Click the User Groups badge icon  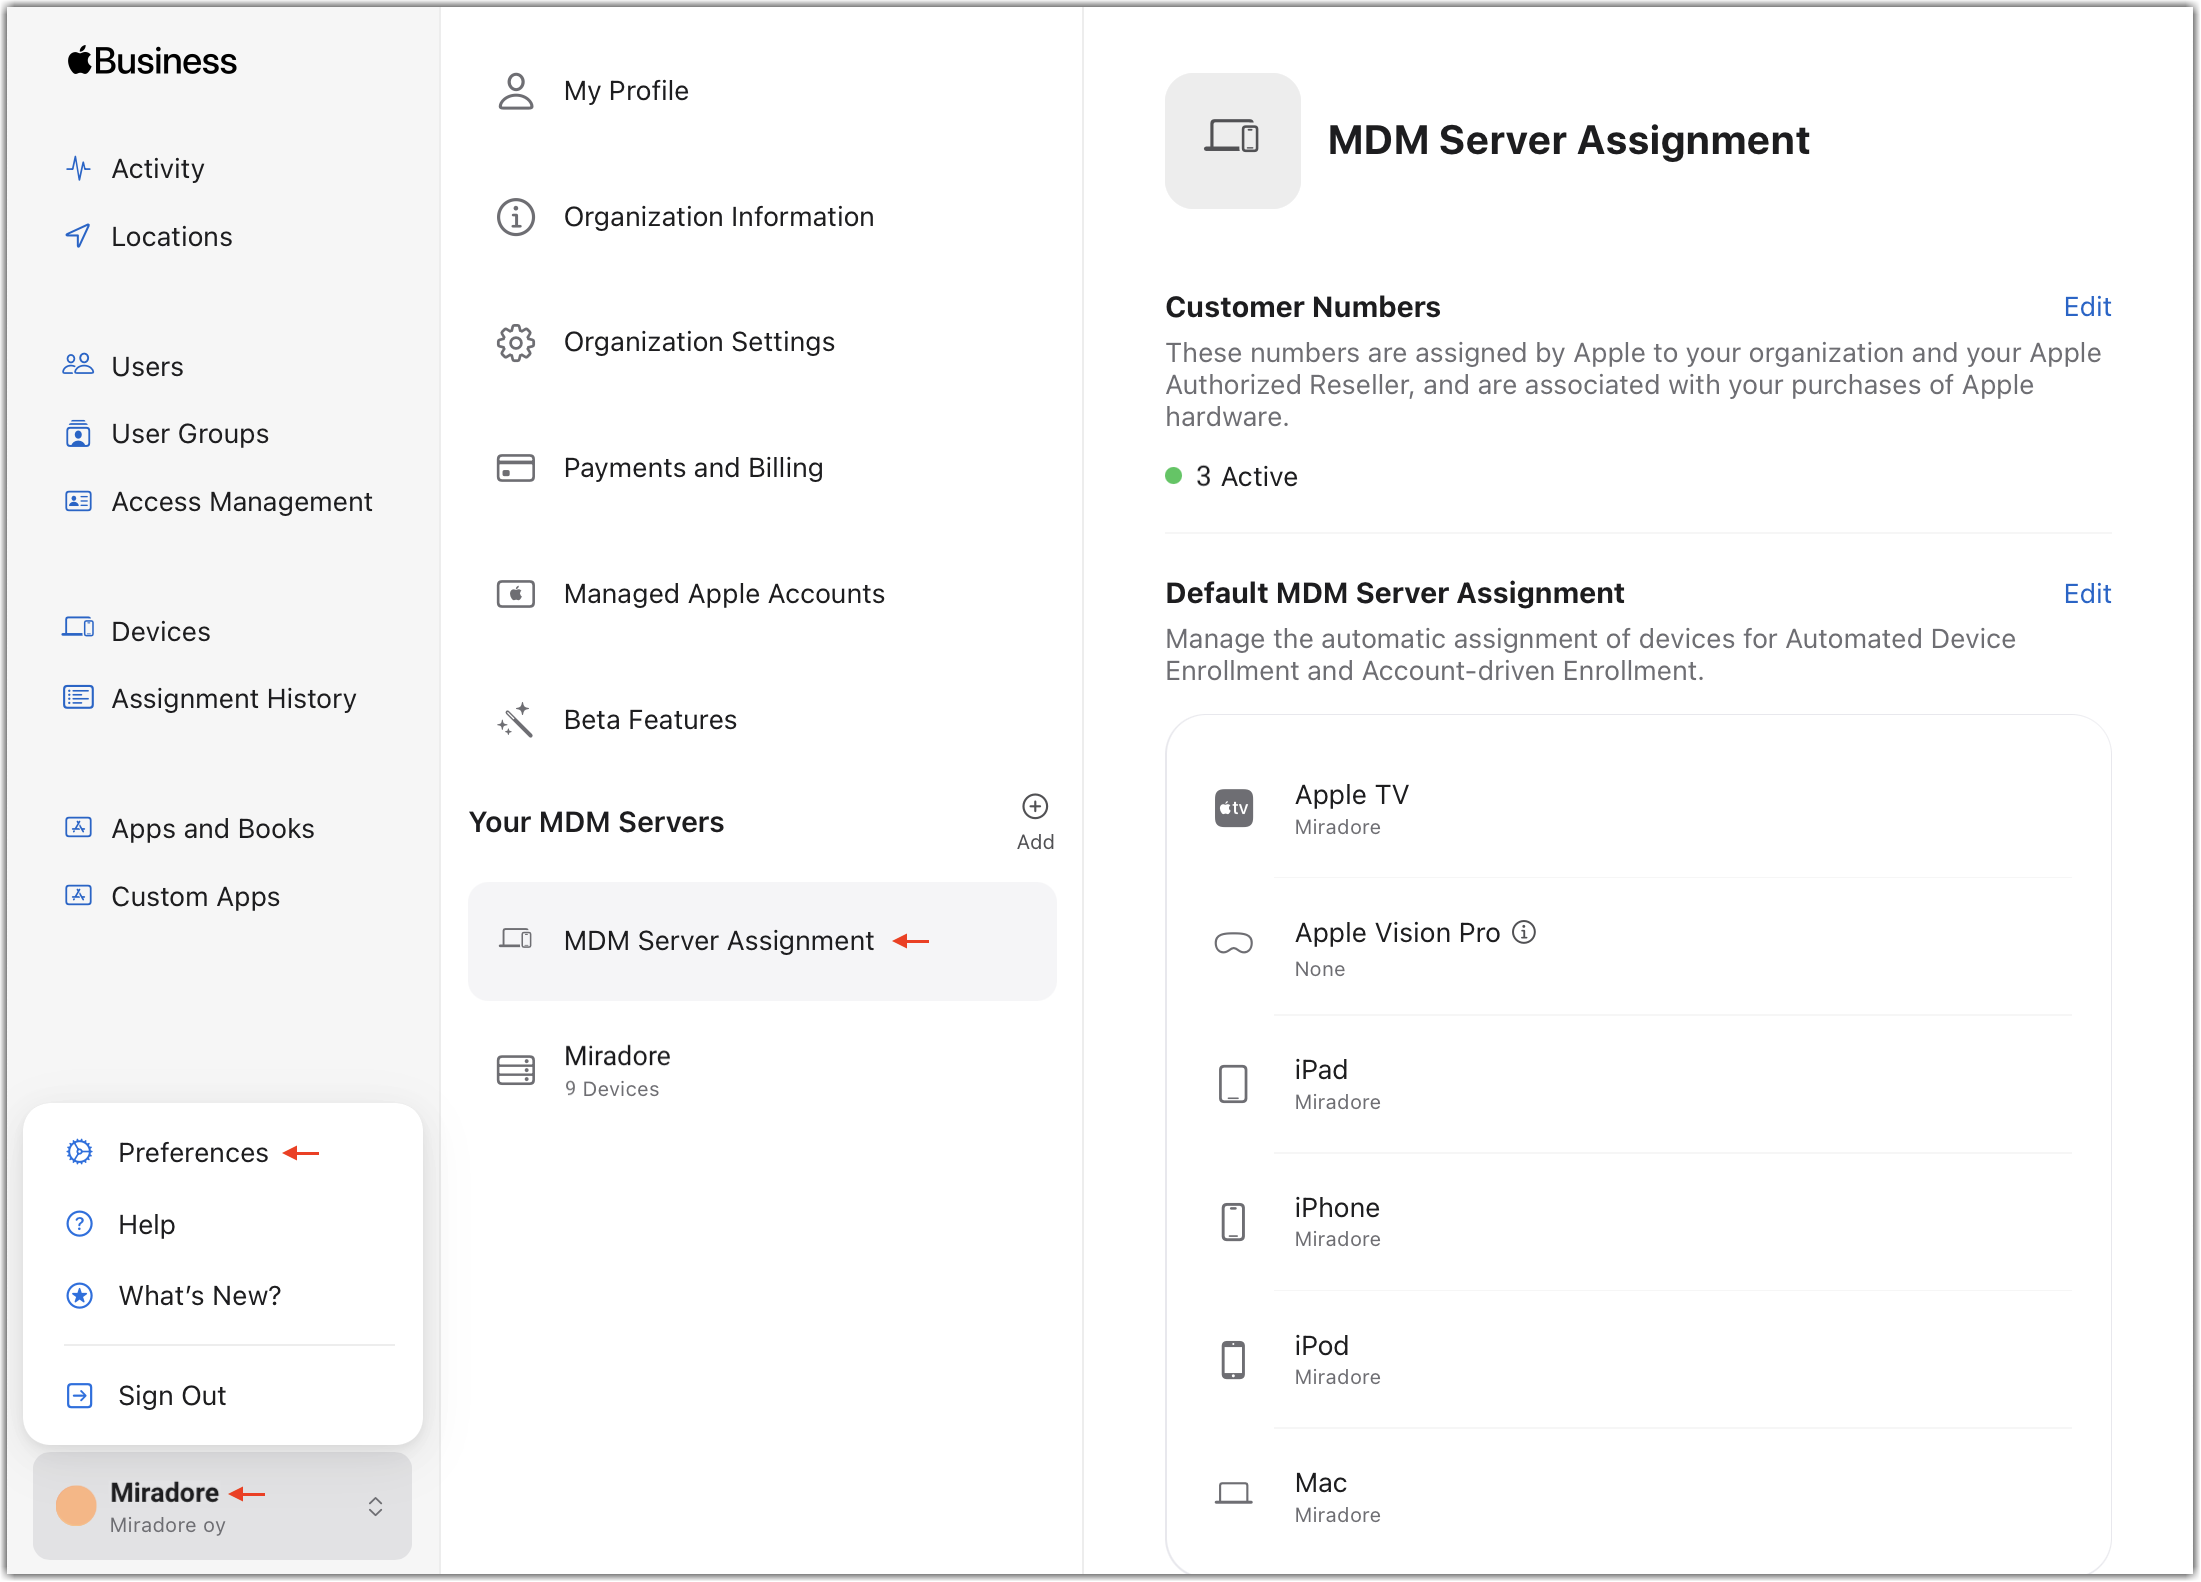tap(78, 433)
